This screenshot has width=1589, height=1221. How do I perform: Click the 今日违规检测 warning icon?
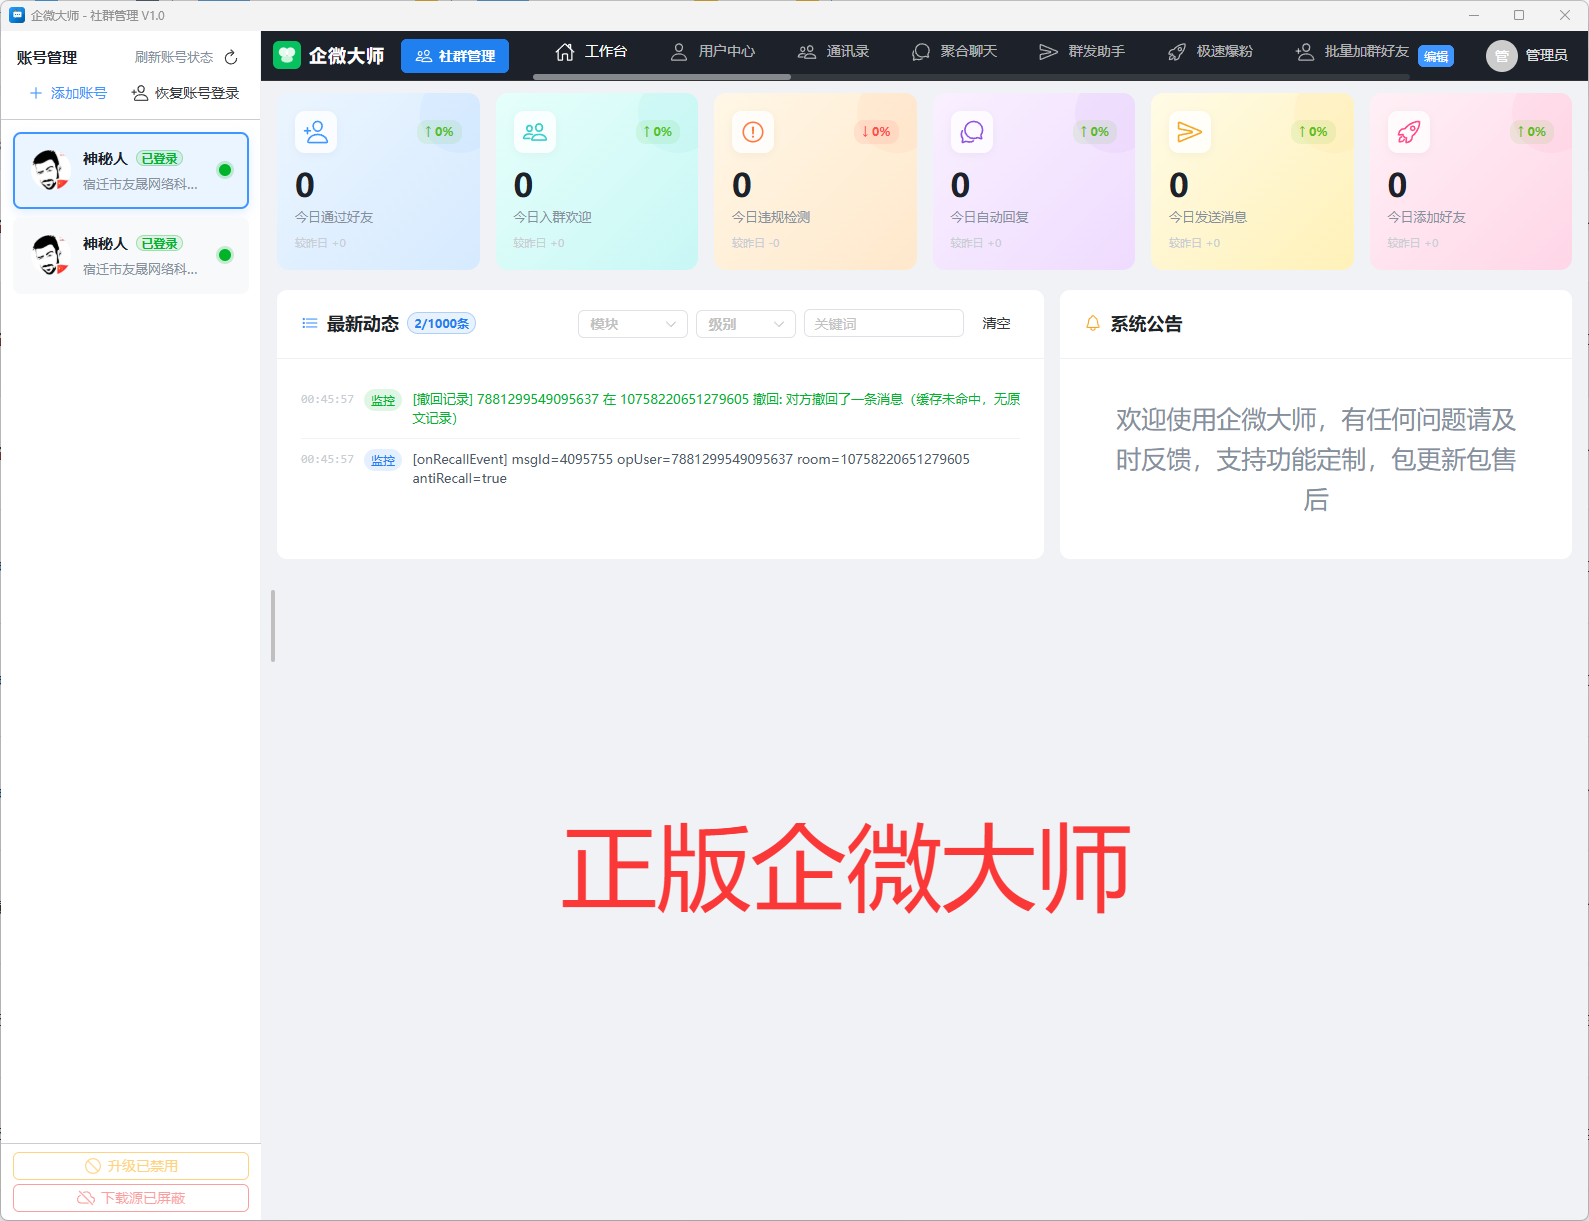pyautogui.click(x=753, y=132)
